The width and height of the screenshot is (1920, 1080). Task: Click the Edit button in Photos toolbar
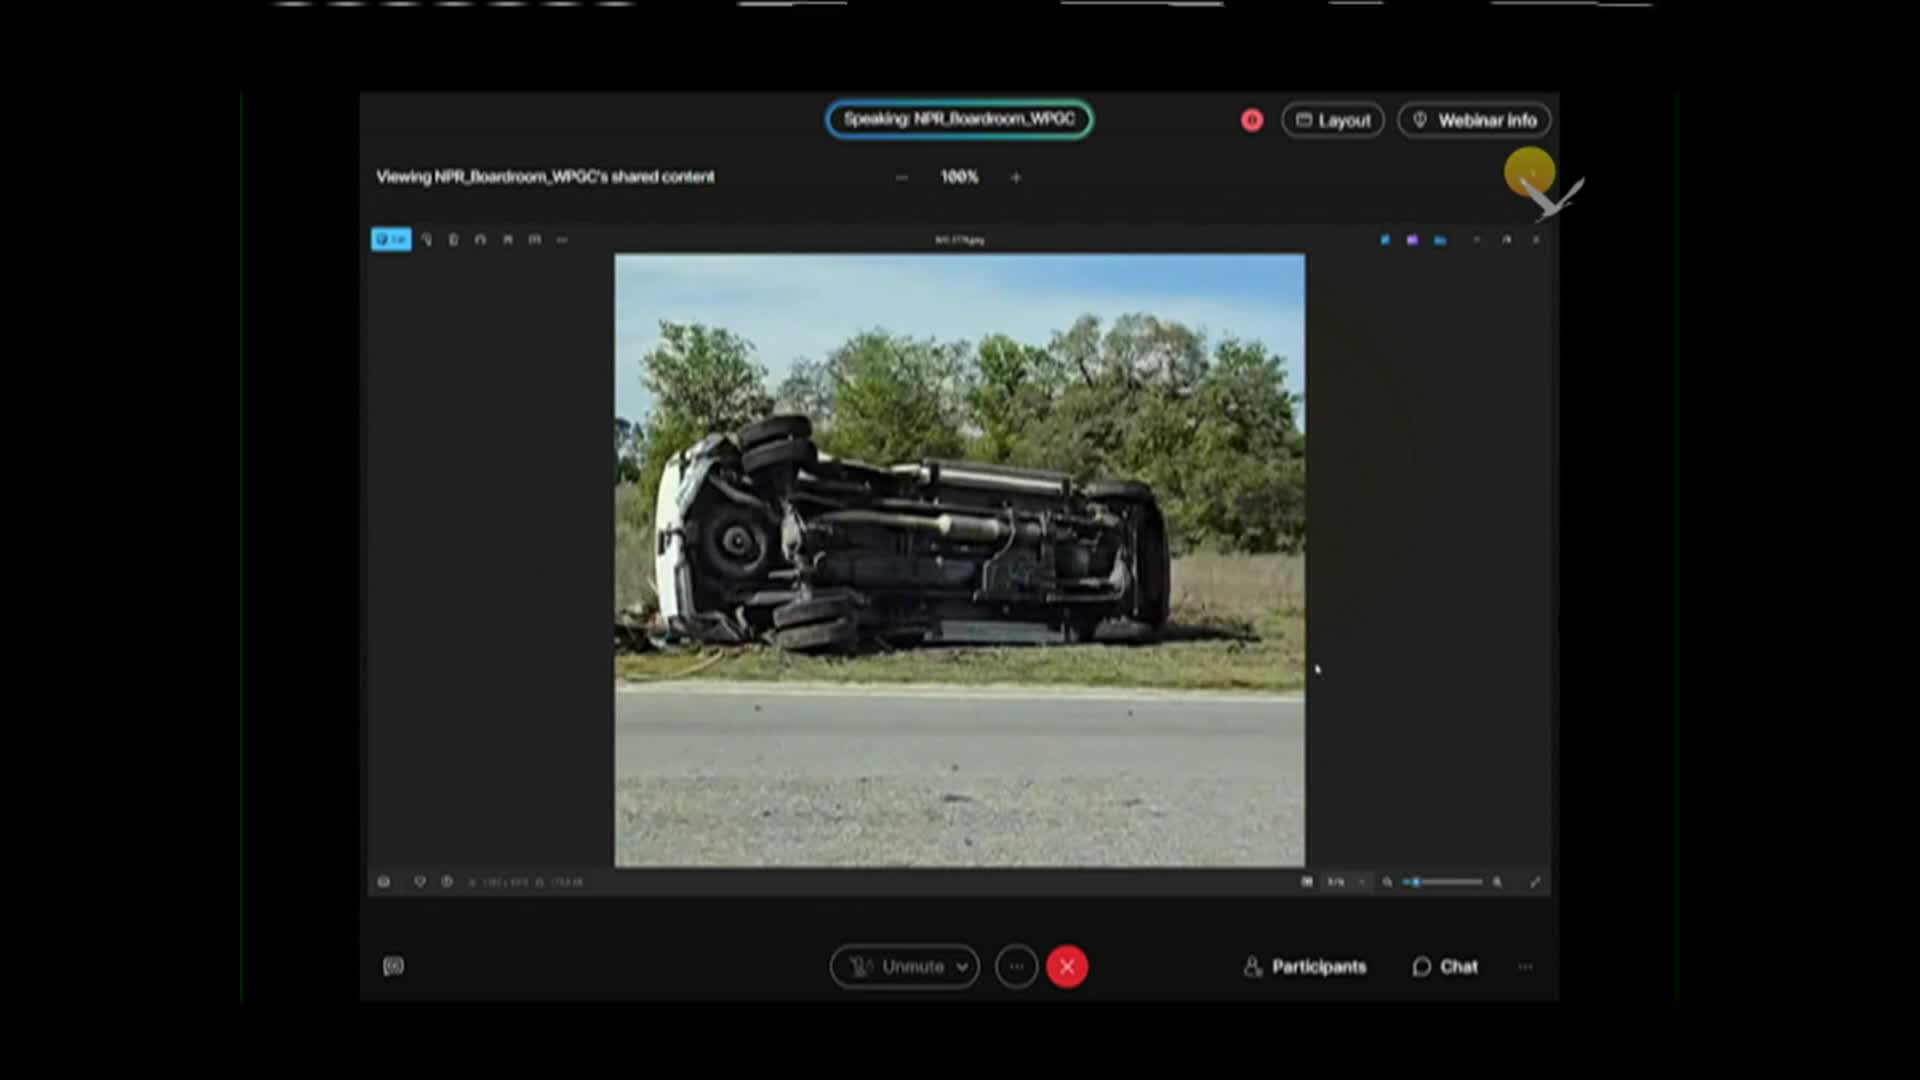391,240
